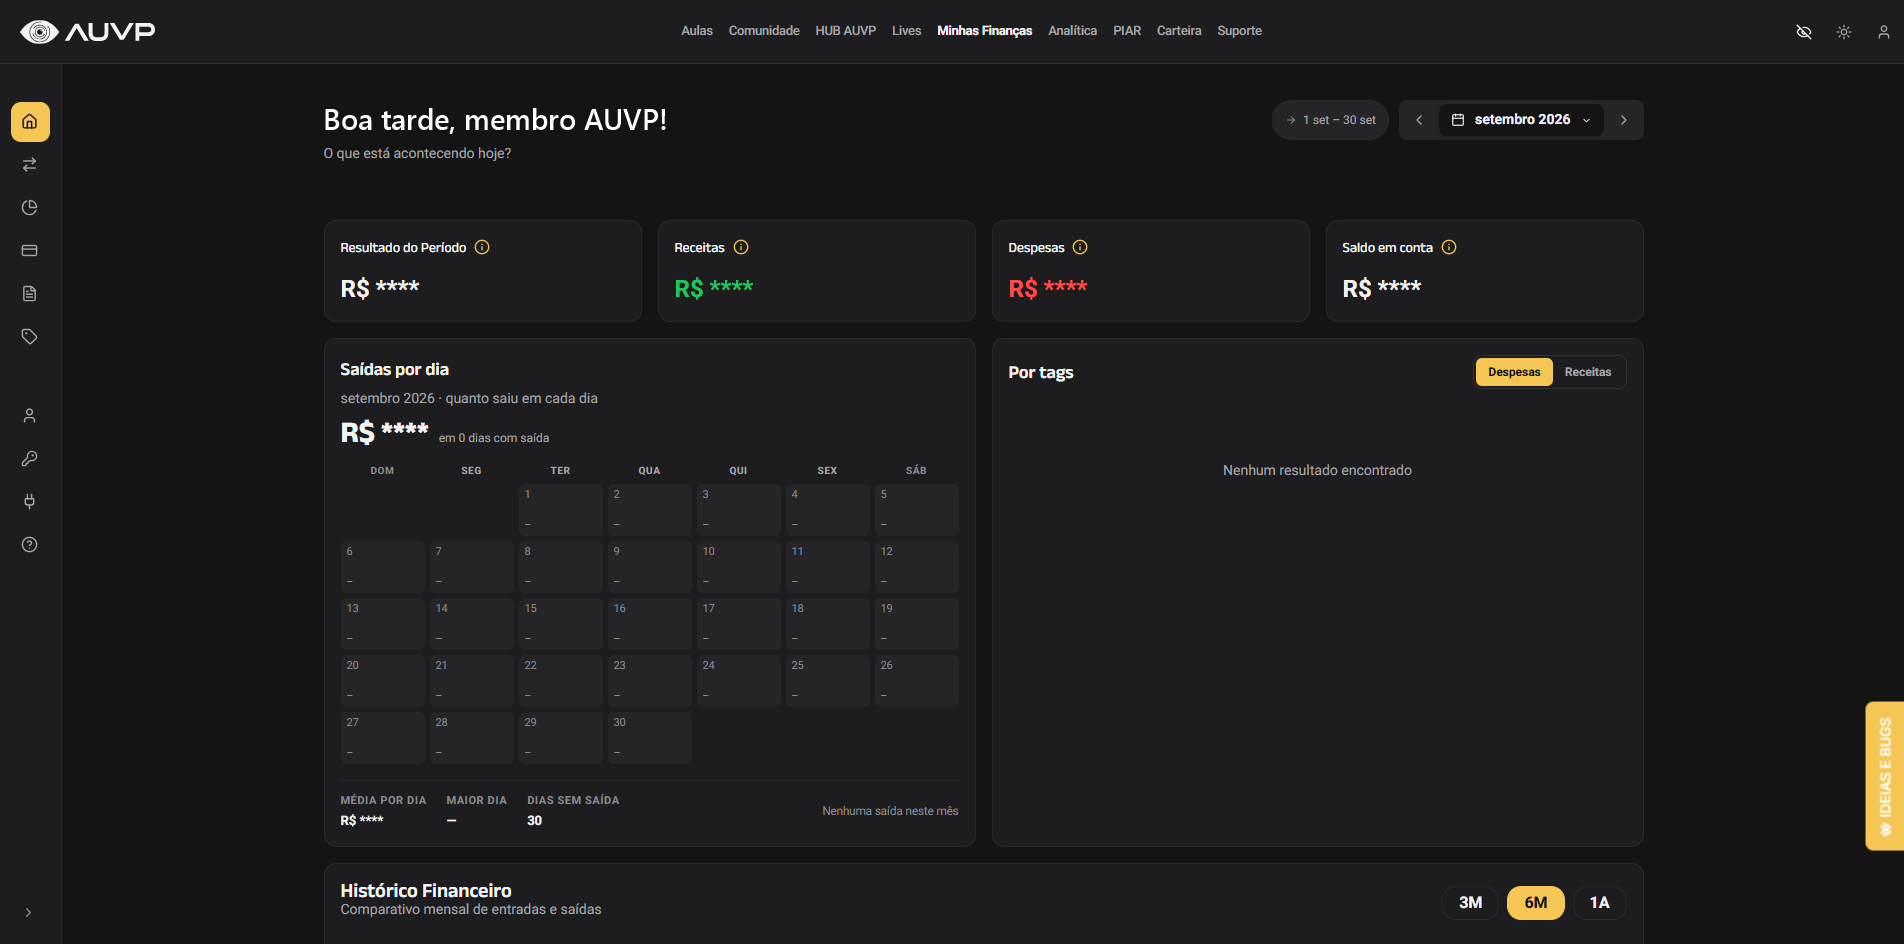Select day 1 in the calendar

(561, 510)
